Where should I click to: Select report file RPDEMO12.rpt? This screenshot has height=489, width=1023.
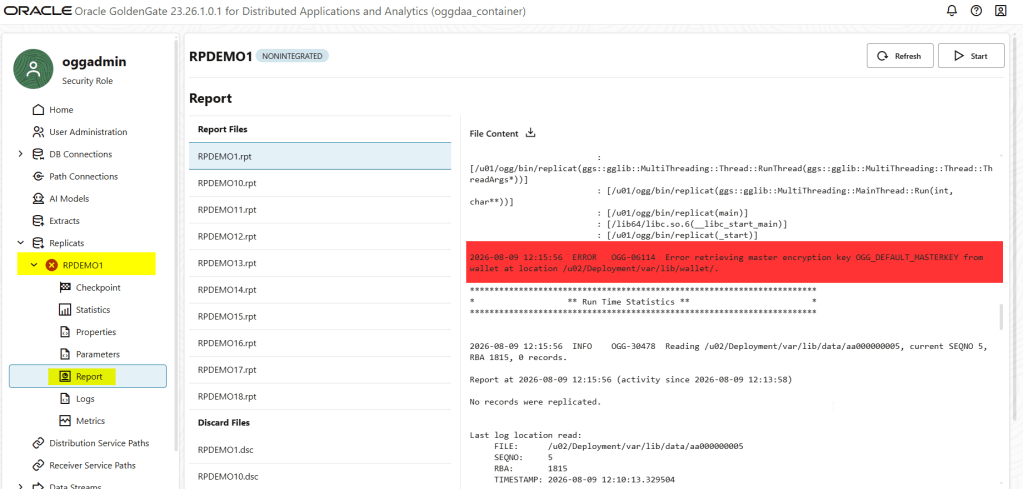tap(320, 237)
